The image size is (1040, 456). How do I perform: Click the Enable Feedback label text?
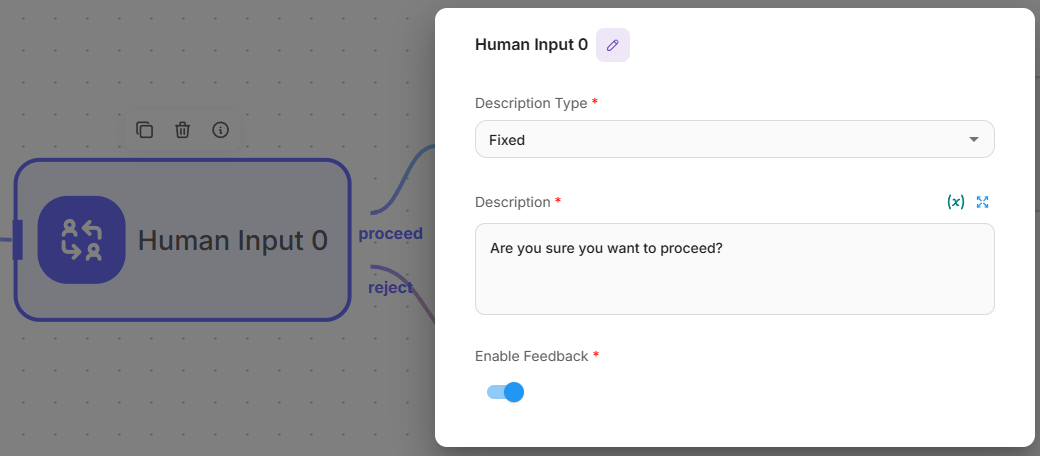pyautogui.click(x=531, y=356)
